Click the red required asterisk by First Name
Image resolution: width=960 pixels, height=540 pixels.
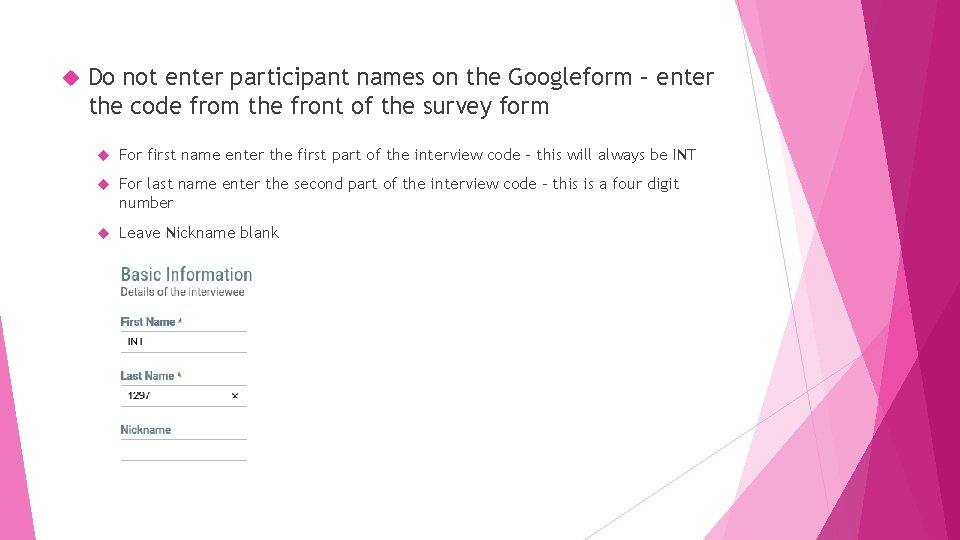coord(179,321)
